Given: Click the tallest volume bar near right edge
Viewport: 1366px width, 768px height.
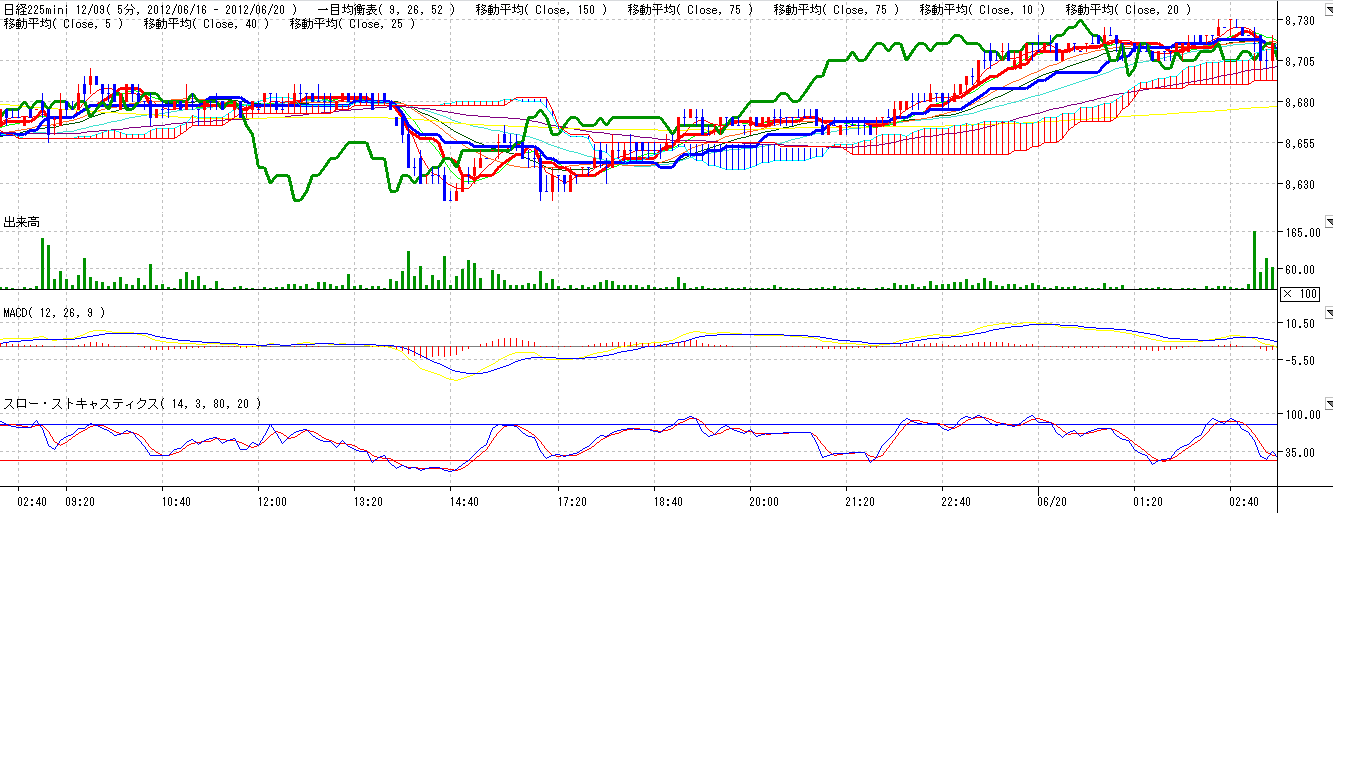Looking at the screenshot, I should 1254,260.
